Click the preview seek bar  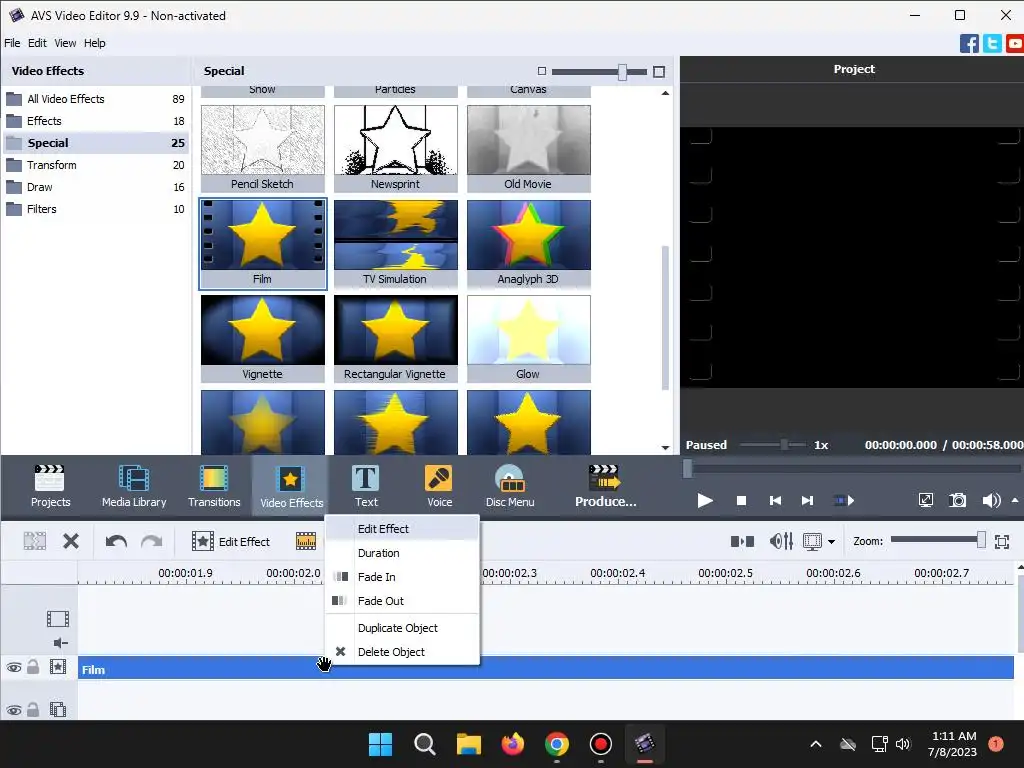pyautogui.click(x=852, y=468)
